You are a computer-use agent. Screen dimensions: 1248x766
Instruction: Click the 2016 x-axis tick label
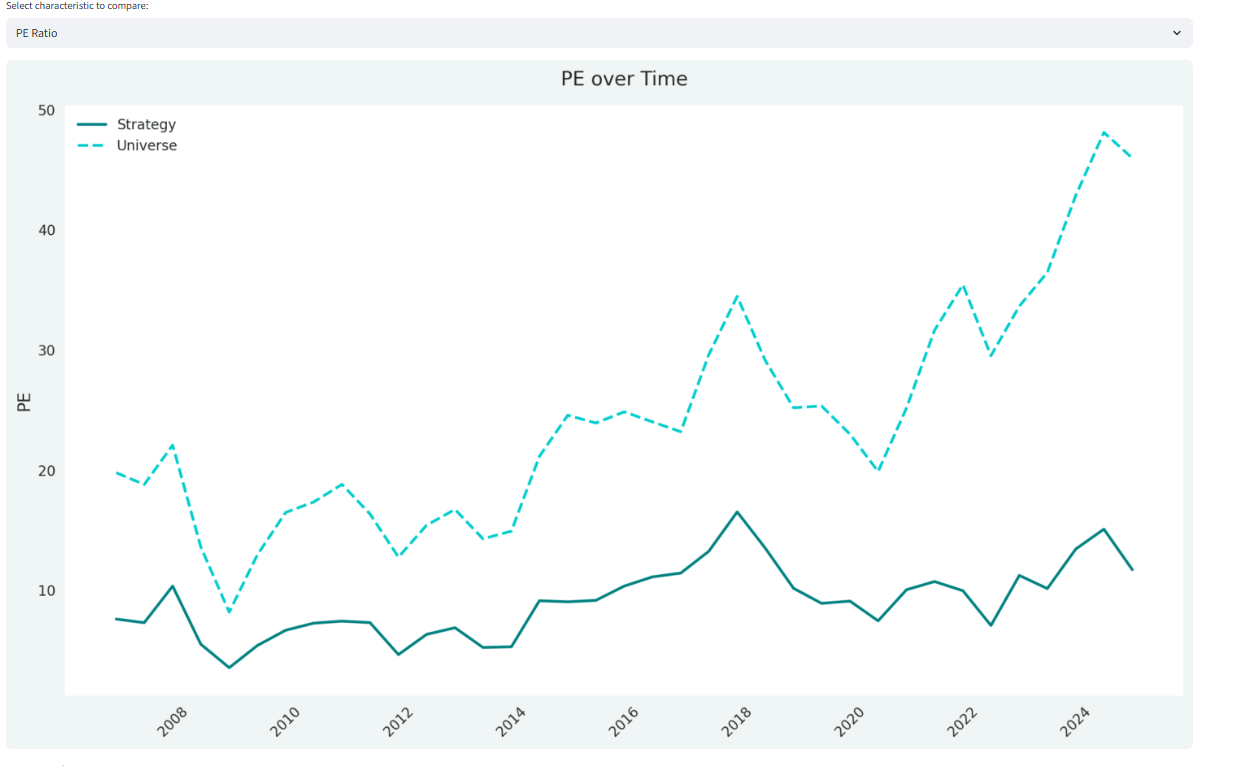(x=624, y=718)
